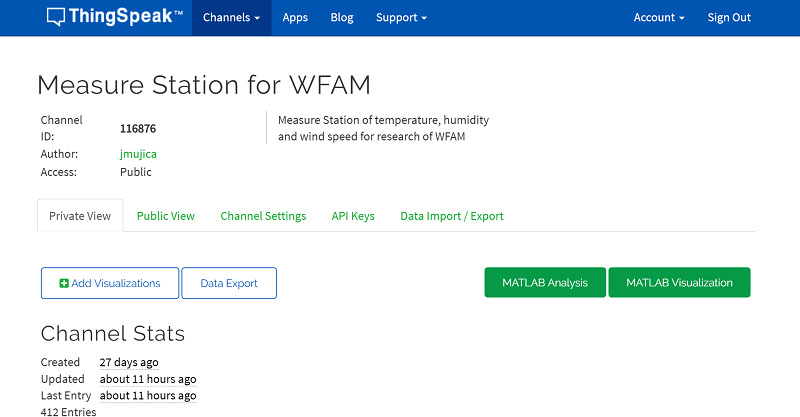Click the green plus icon on Add Visualizations

[x=64, y=283]
